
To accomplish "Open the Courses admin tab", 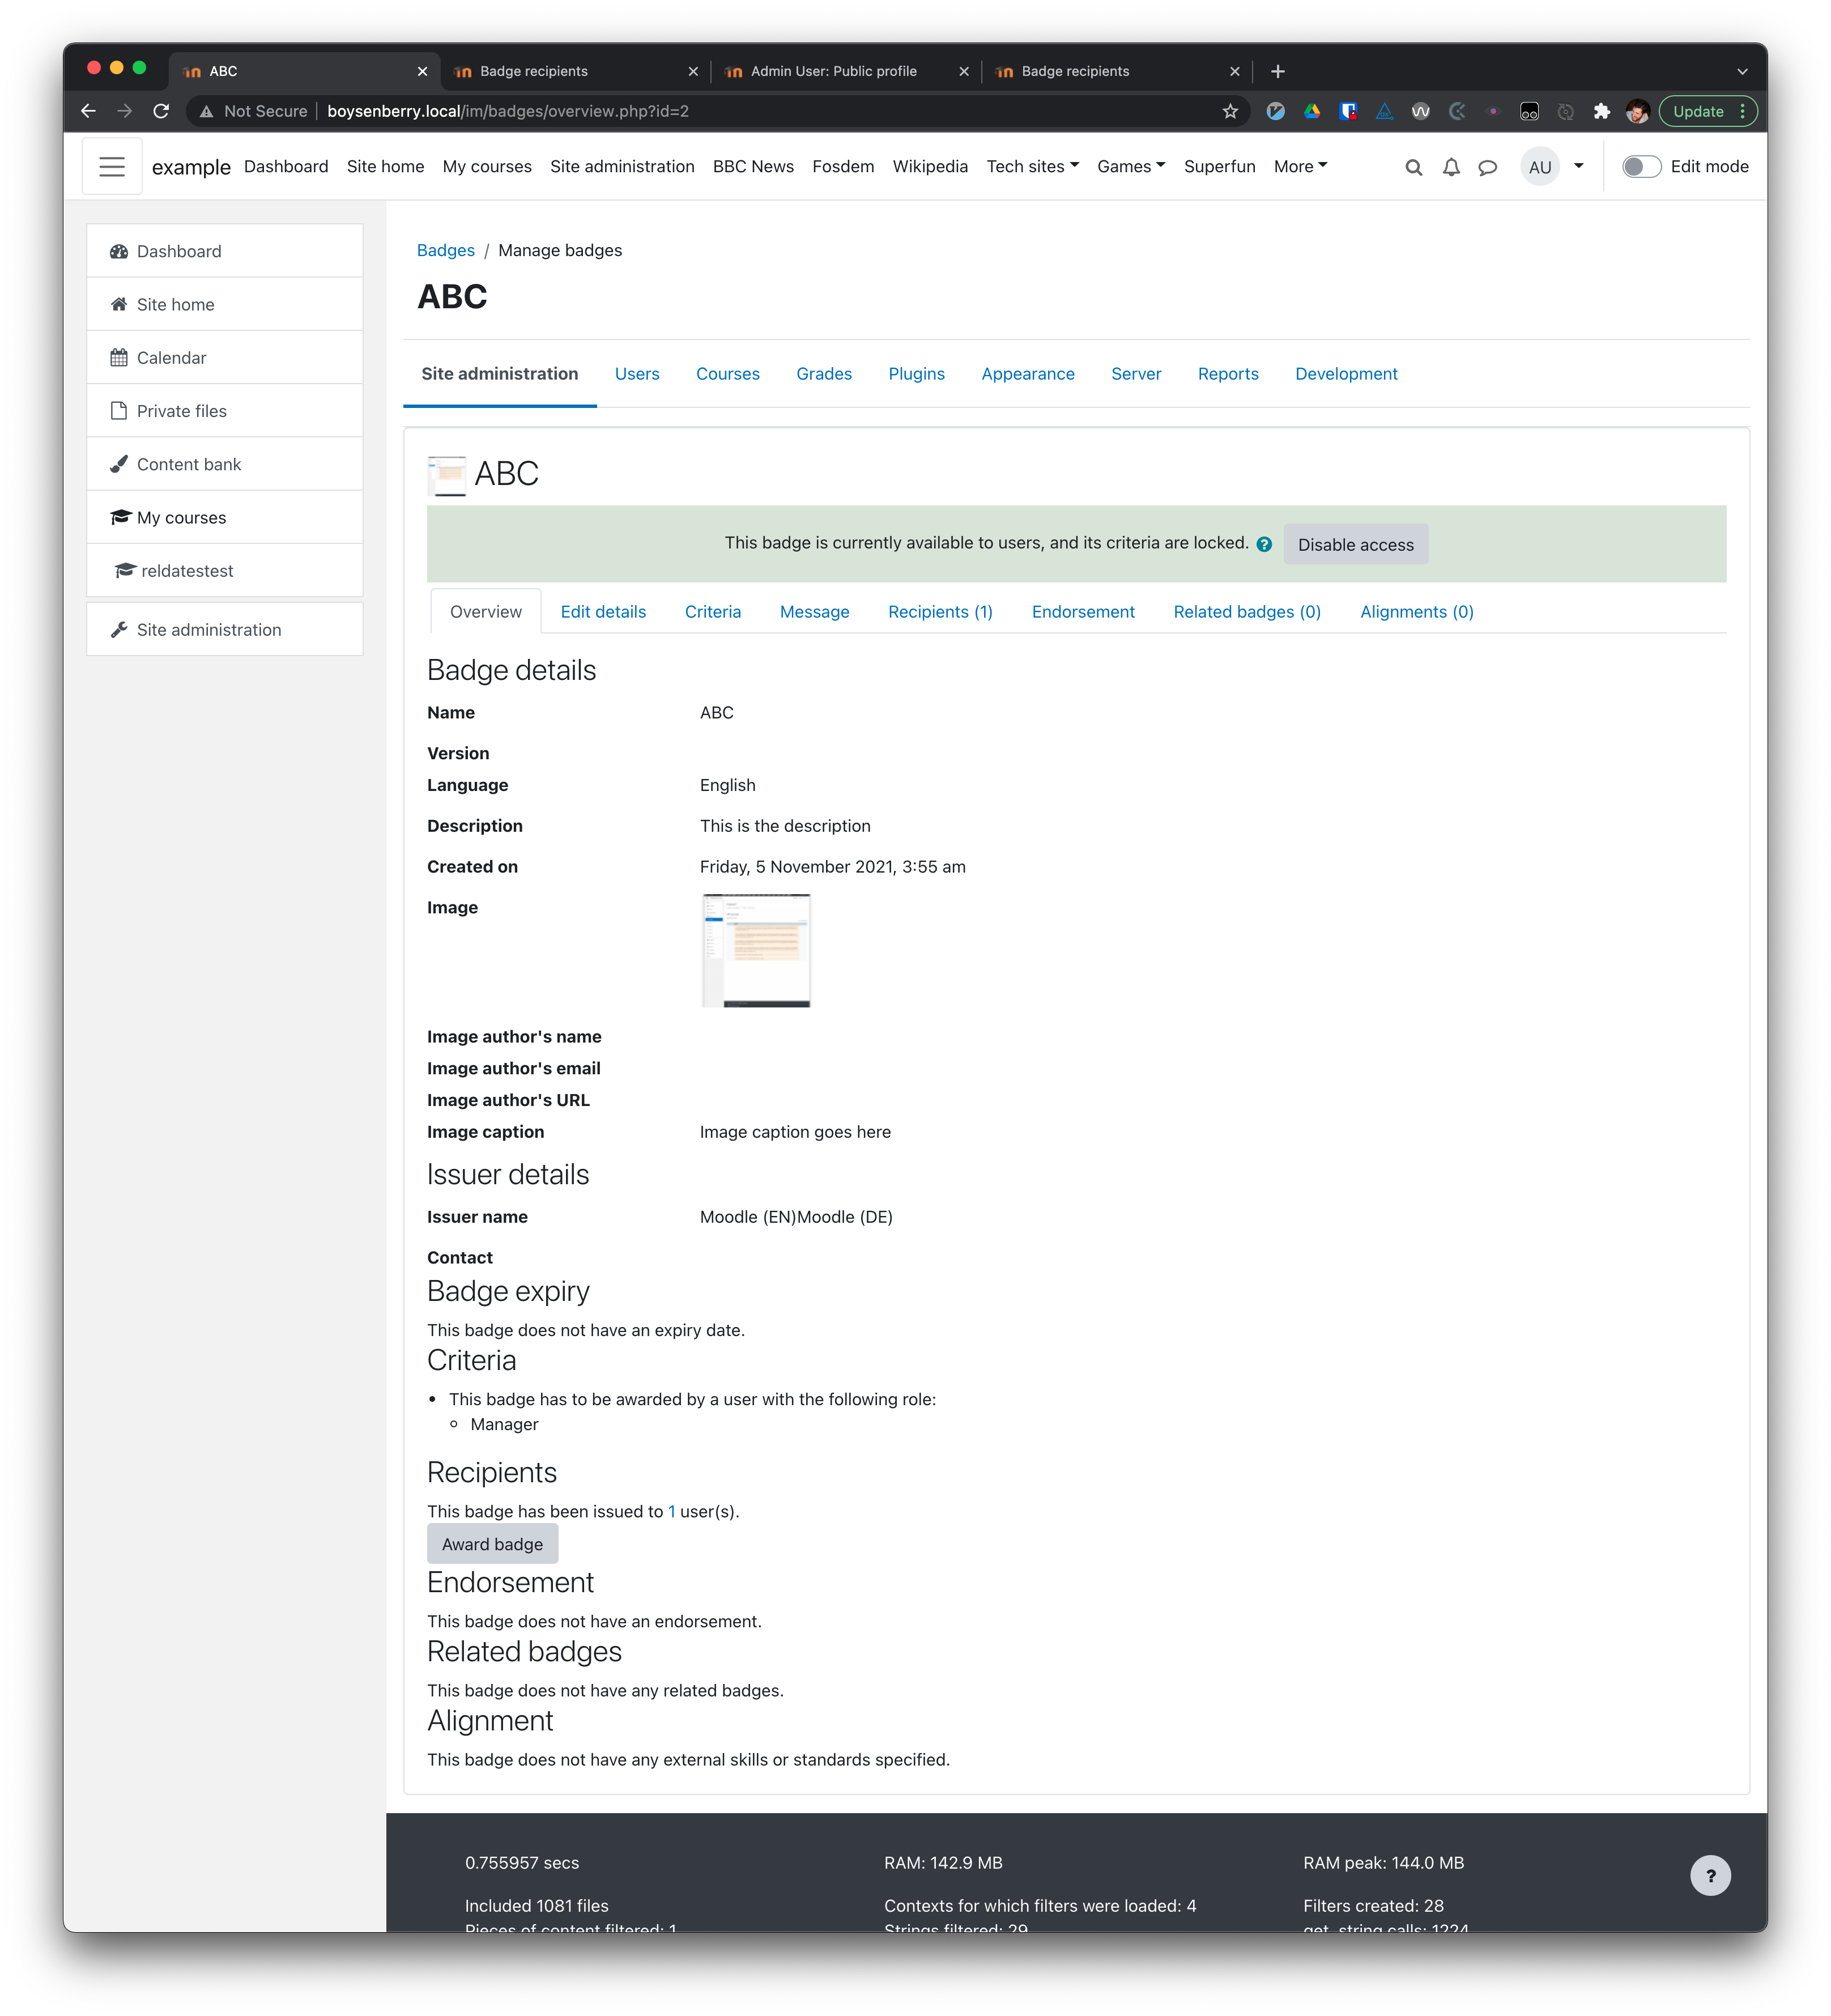I will pyautogui.click(x=727, y=373).
